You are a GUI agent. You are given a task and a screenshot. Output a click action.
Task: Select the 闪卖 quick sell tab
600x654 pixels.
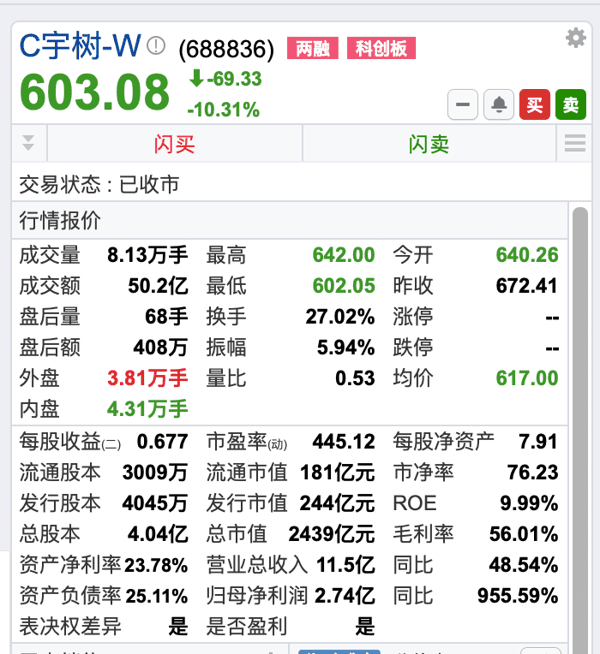[x=429, y=144]
